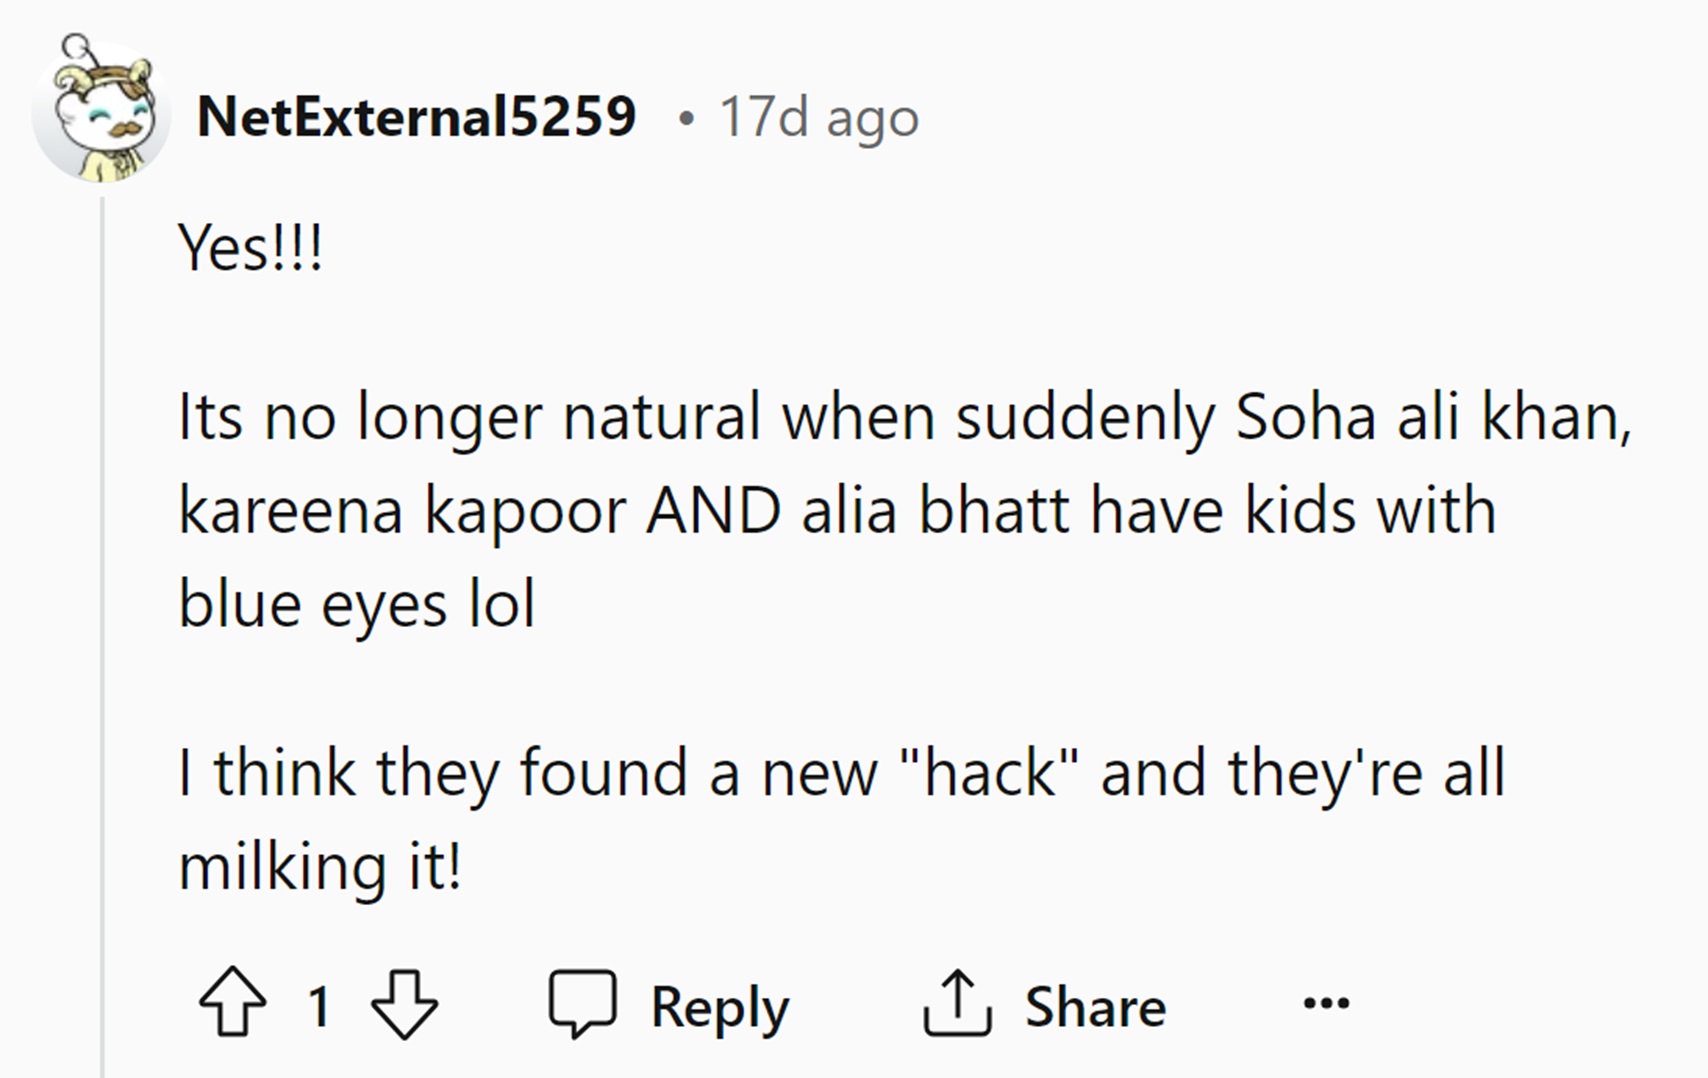Viewport: 1708px width, 1078px height.
Task: Upvote the NetExternal5259 comment
Action: (x=233, y=1003)
